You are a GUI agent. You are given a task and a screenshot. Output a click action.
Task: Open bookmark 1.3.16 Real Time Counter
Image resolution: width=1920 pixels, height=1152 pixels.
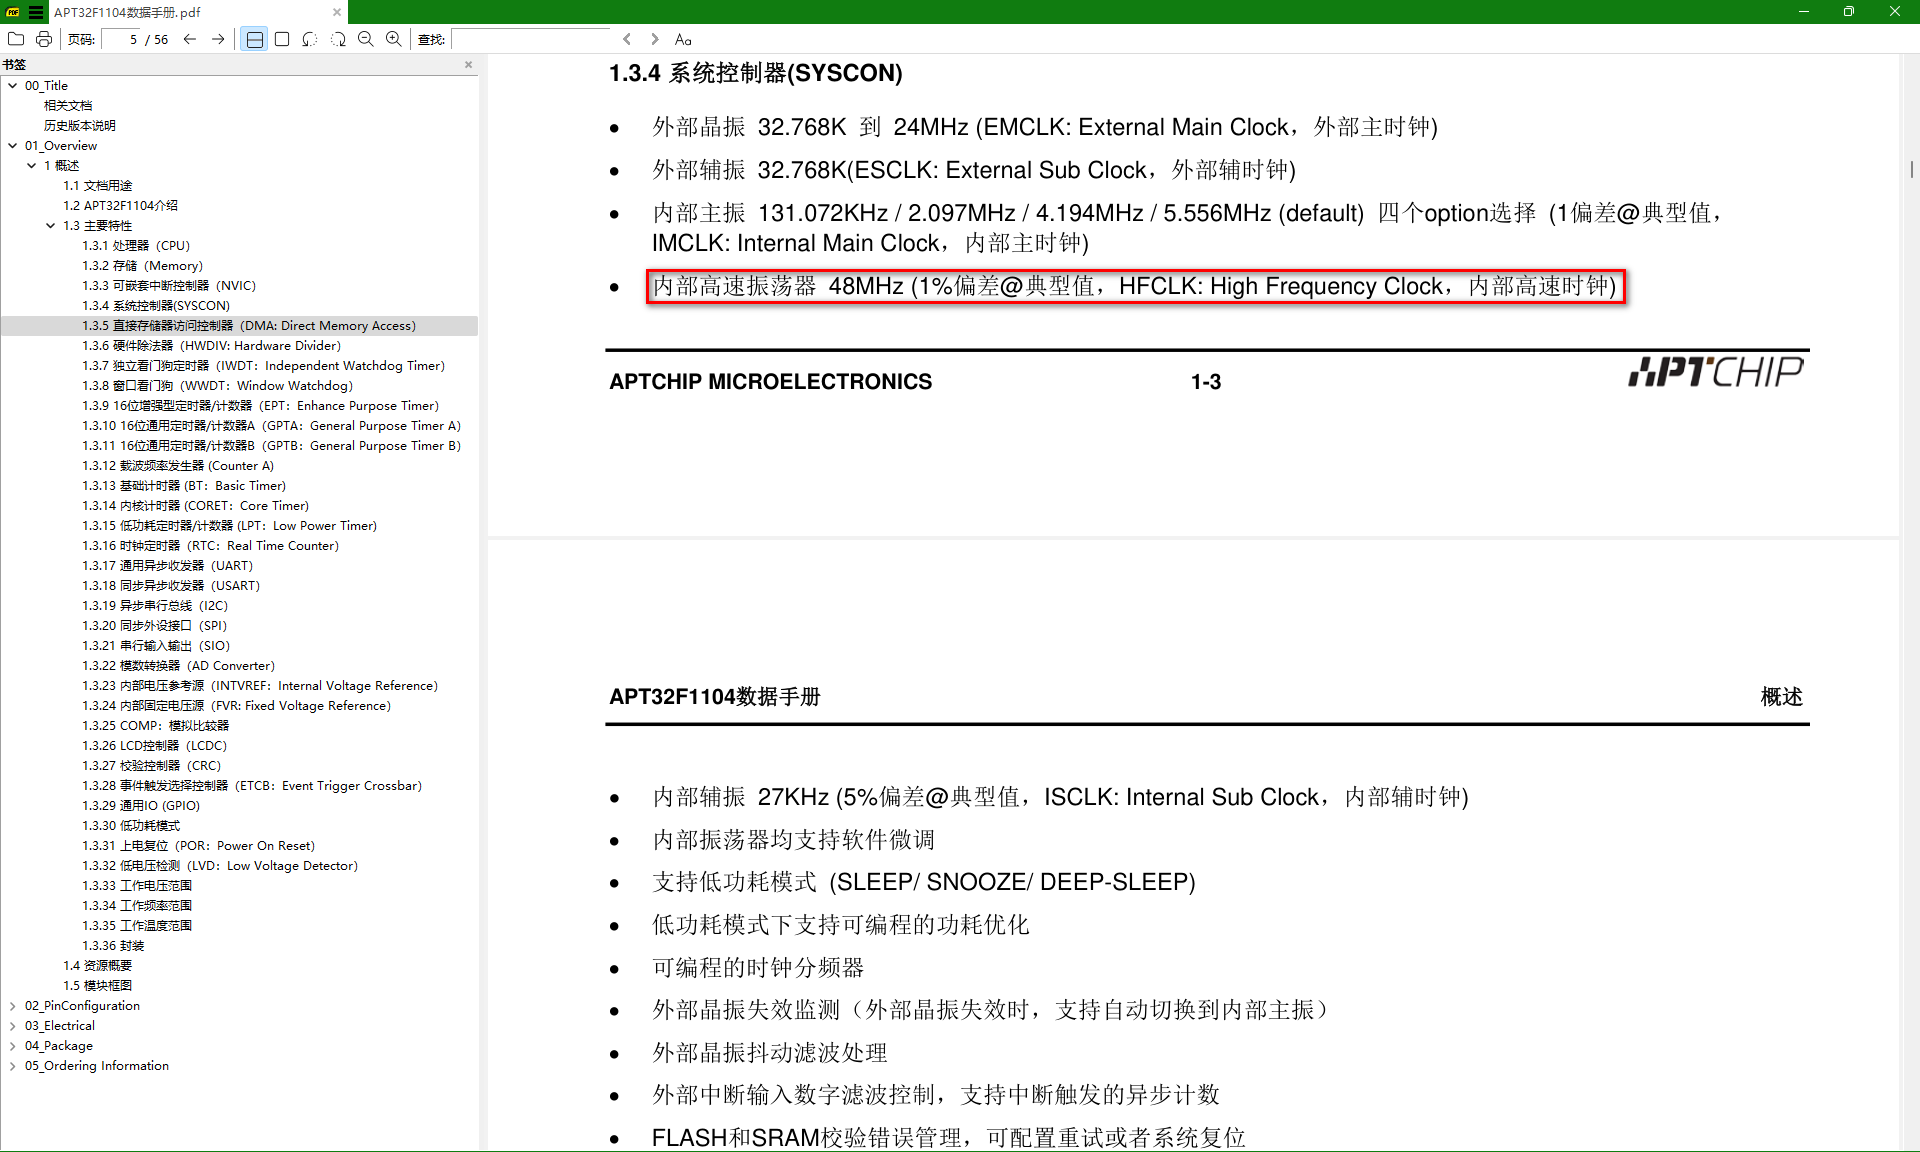coord(211,546)
